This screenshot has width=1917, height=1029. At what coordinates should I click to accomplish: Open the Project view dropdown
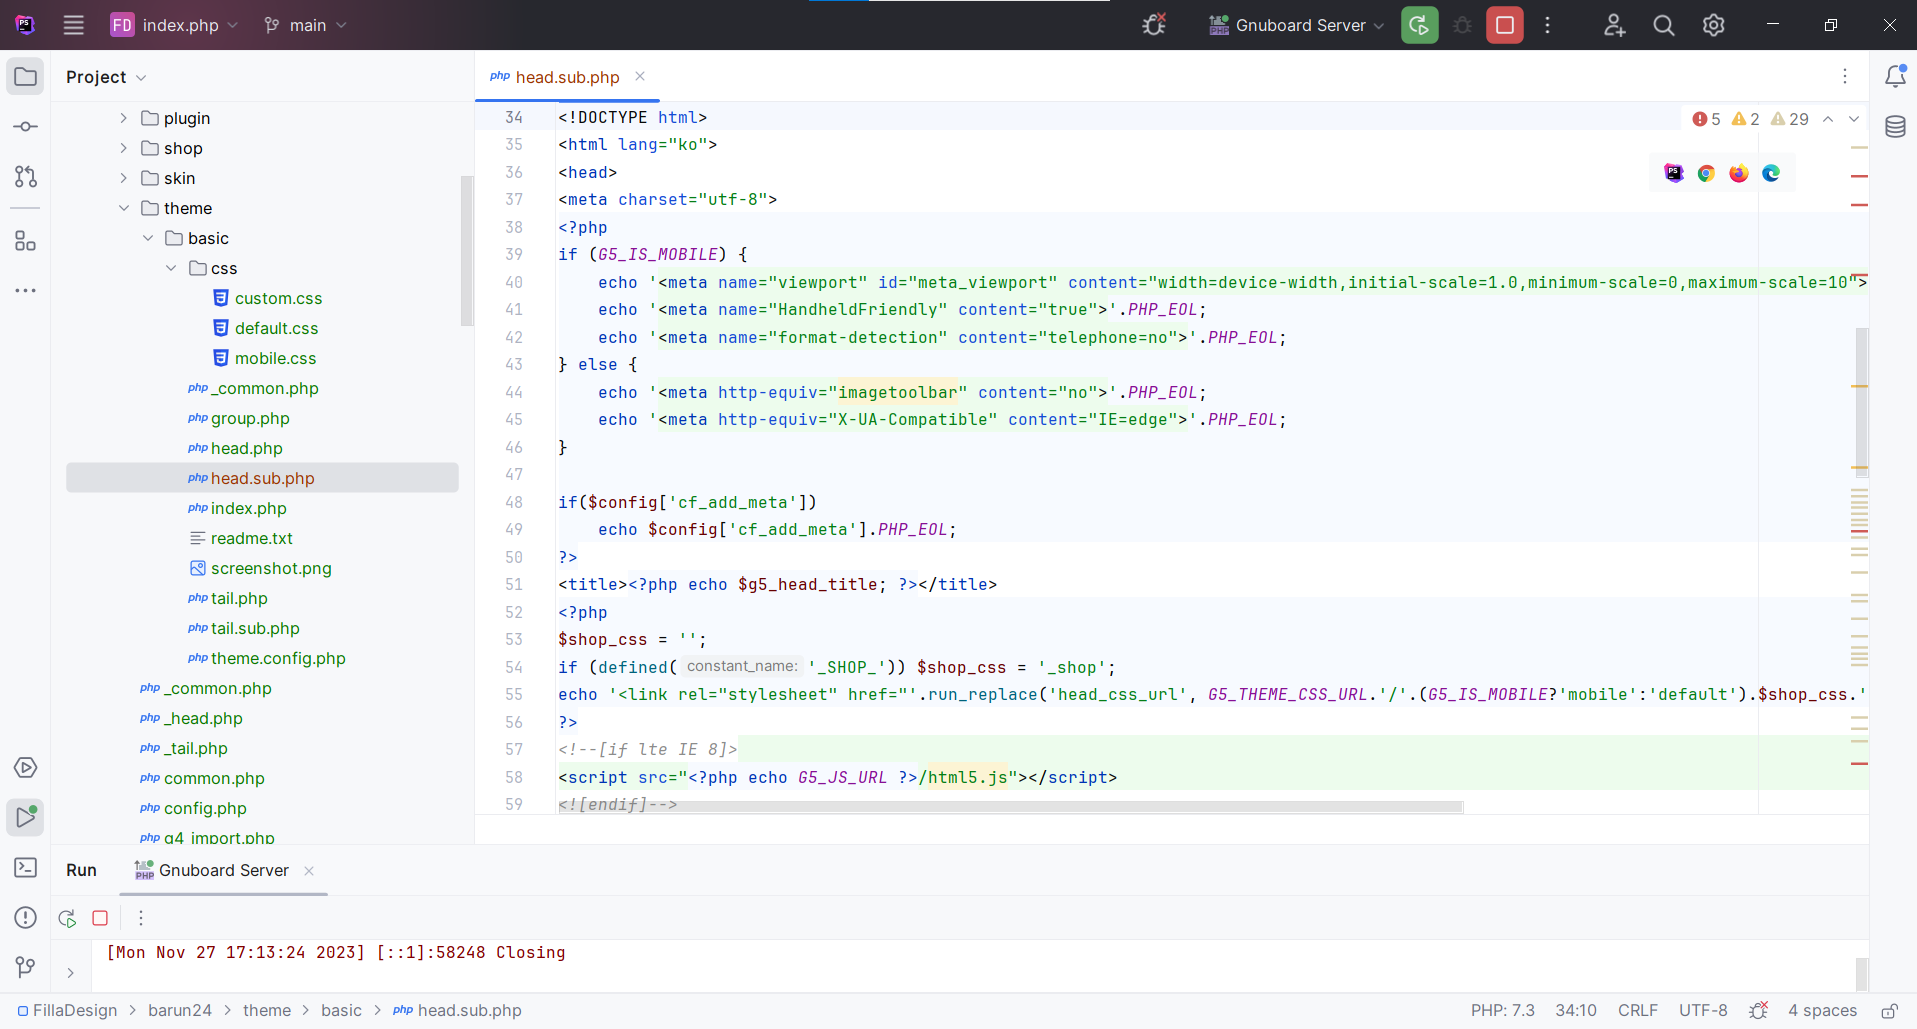[x=106, y=77]
